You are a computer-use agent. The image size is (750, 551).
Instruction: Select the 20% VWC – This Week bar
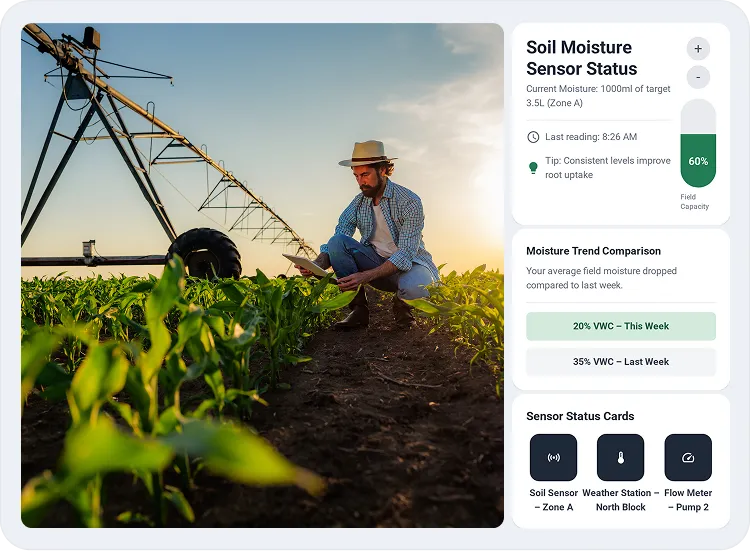(x=621, y=326)
